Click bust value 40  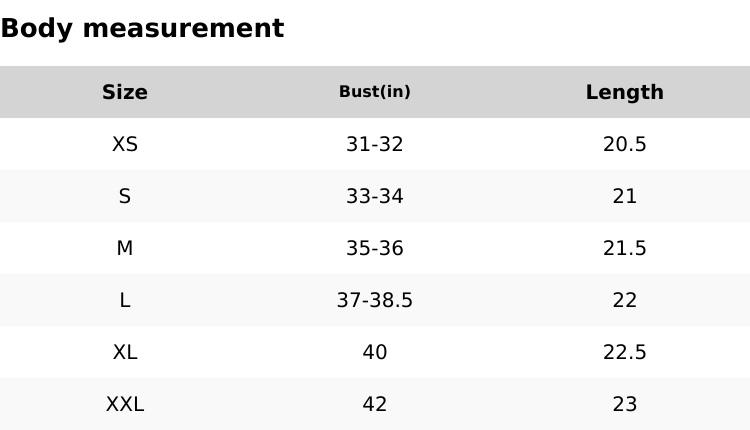click(x=375, y=352)
